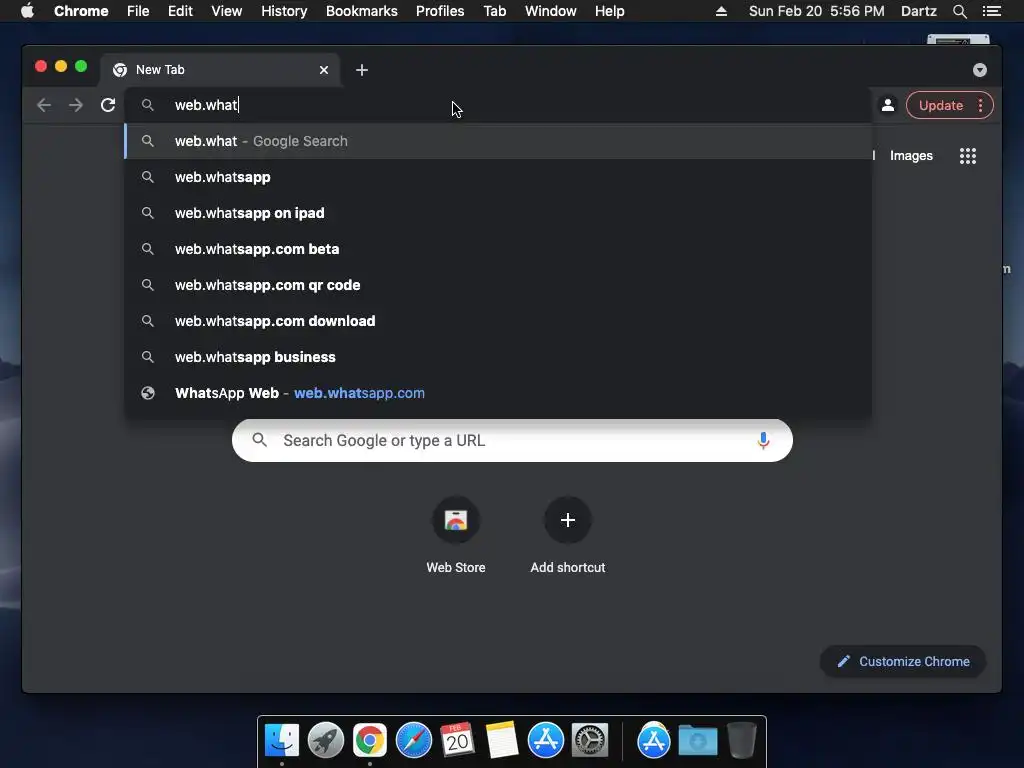Open Chrome from the Dock

tap(370, 741)
